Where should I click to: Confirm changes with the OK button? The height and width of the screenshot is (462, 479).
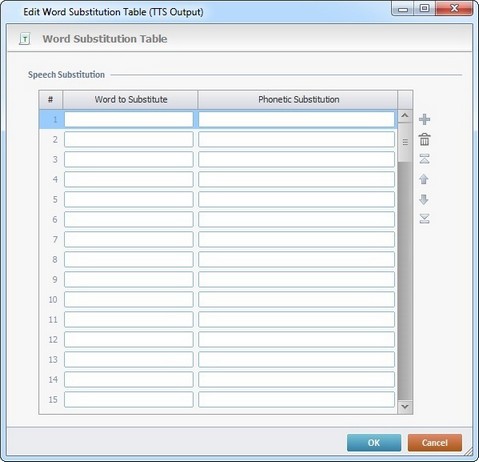coord(374,443)
